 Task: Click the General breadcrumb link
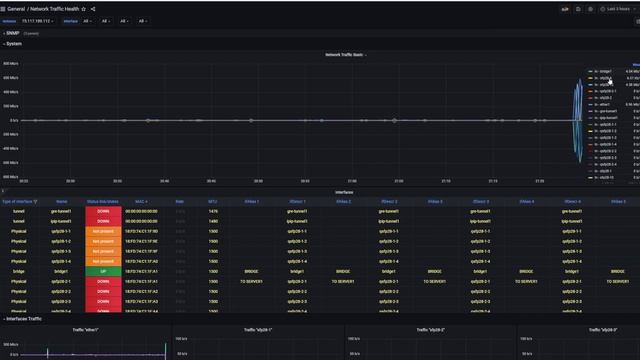click(16, 9)
